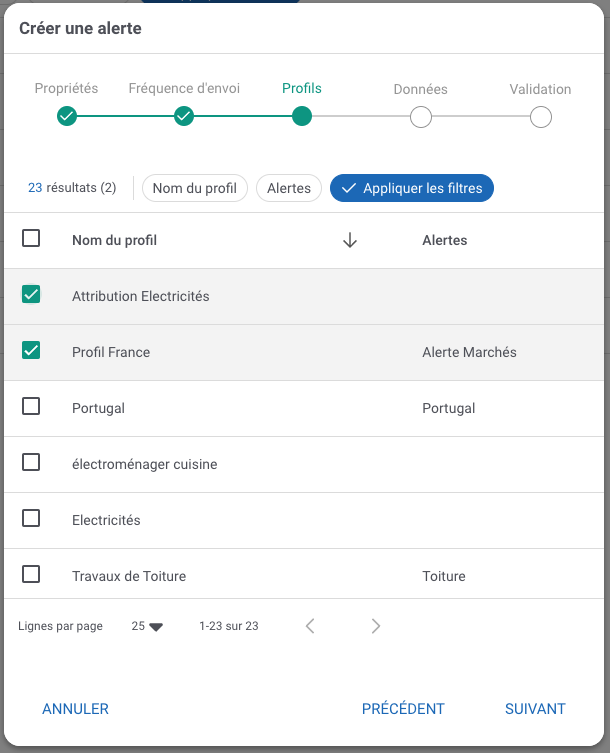Click the Propriétés step checkmark circle

[67, 117]
